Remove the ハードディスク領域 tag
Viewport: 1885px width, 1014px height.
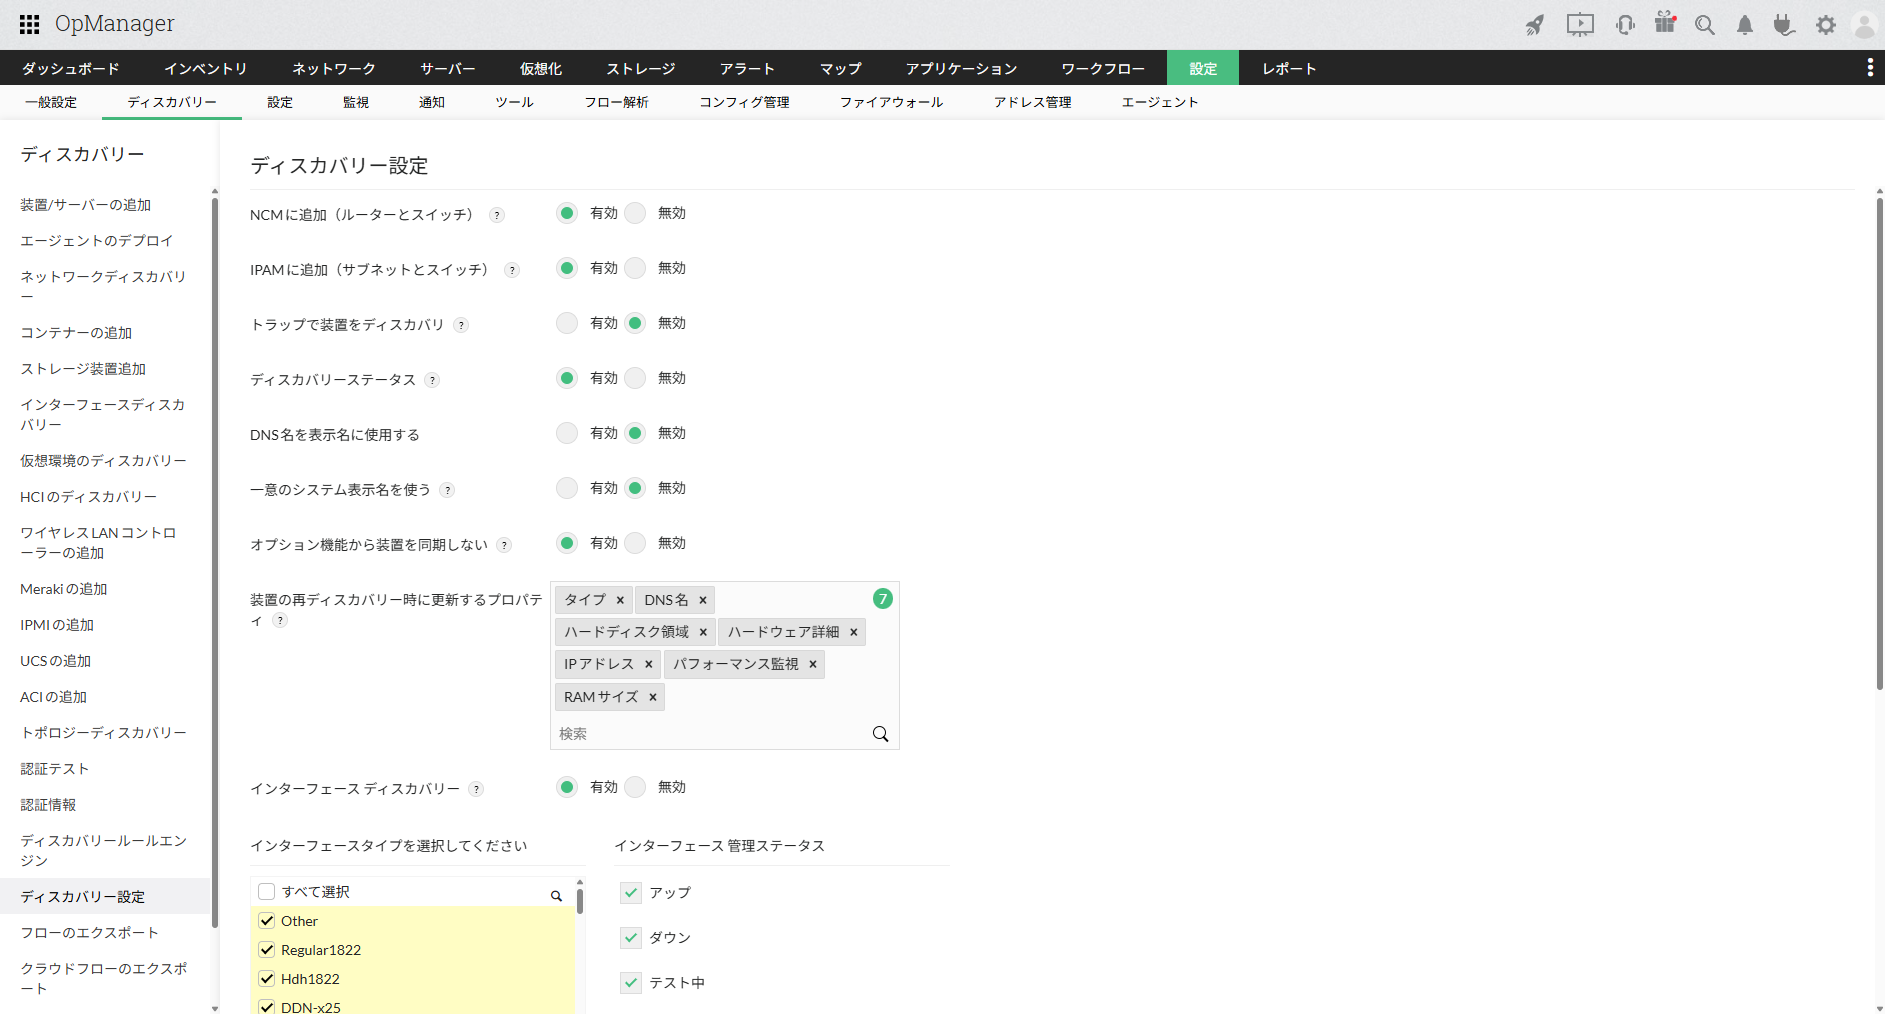(x=703, y=632)
